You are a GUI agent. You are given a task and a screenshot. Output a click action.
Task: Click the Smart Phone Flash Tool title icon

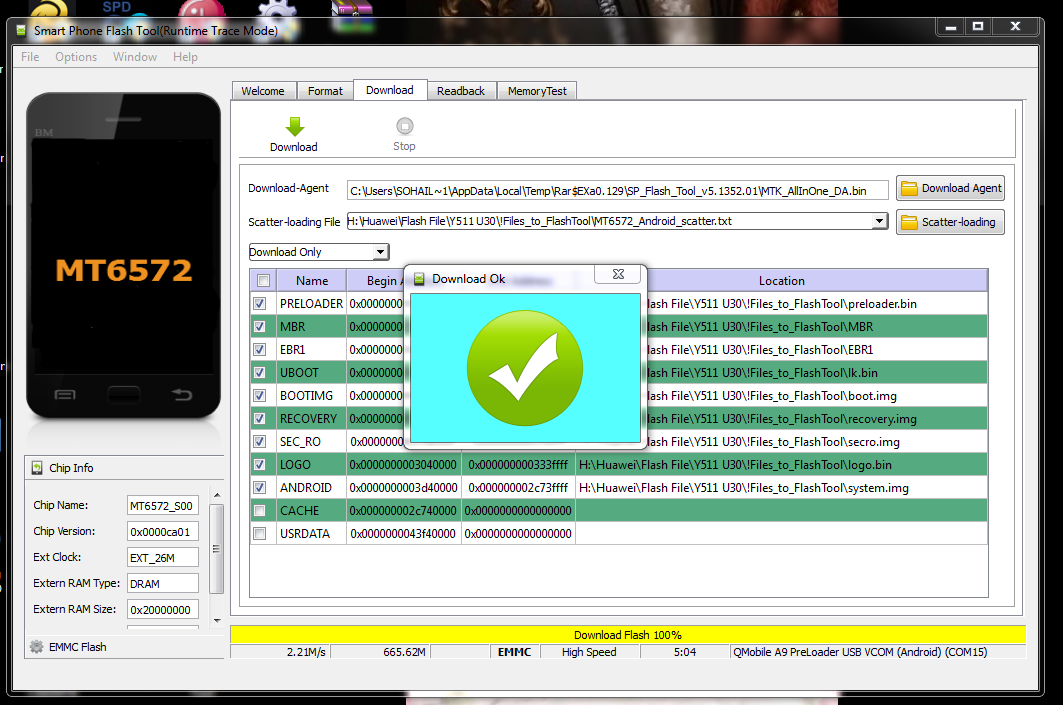click(21, 31)
